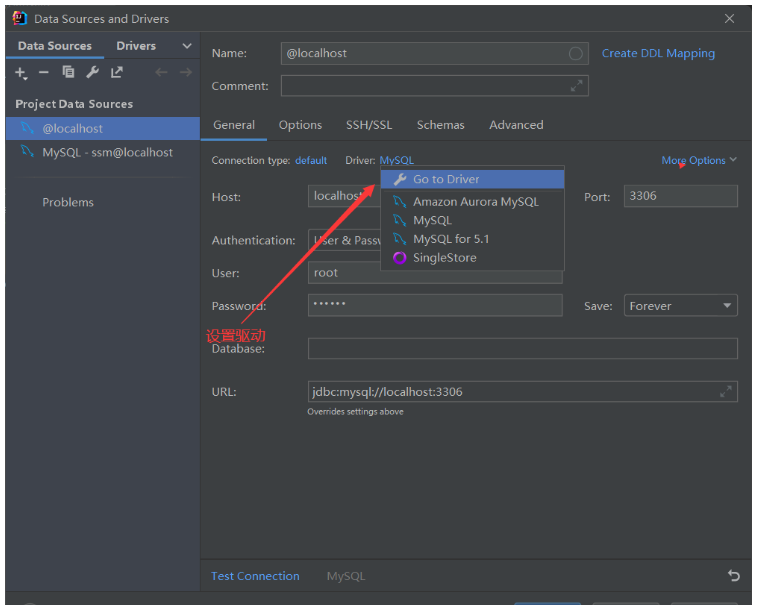This screenshot has width=757, height=605.
Task: Click the Create DDL Mapping link
Action: tap(658, 53)
